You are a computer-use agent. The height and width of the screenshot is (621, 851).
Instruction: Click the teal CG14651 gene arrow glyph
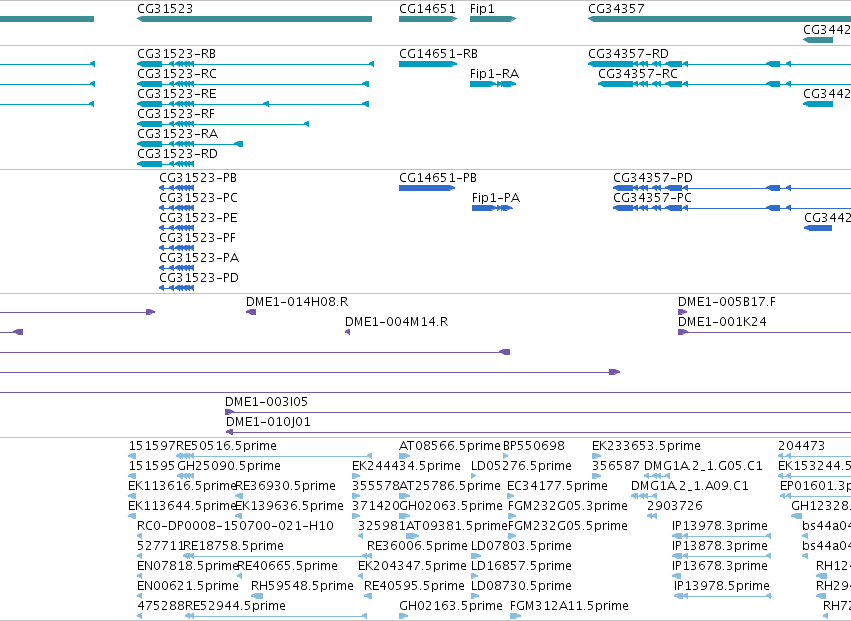[x=428, y=19]
